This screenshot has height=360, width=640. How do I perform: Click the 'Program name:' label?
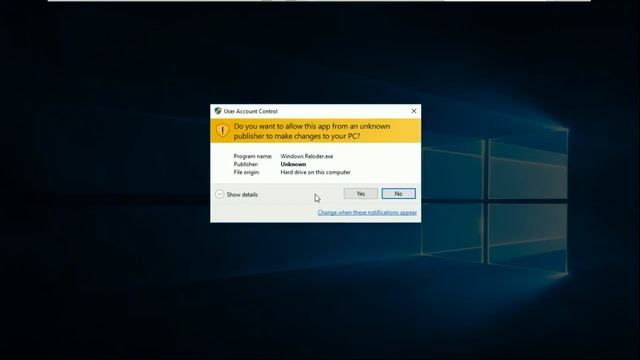pyautogui.click(x=253, y=156)
